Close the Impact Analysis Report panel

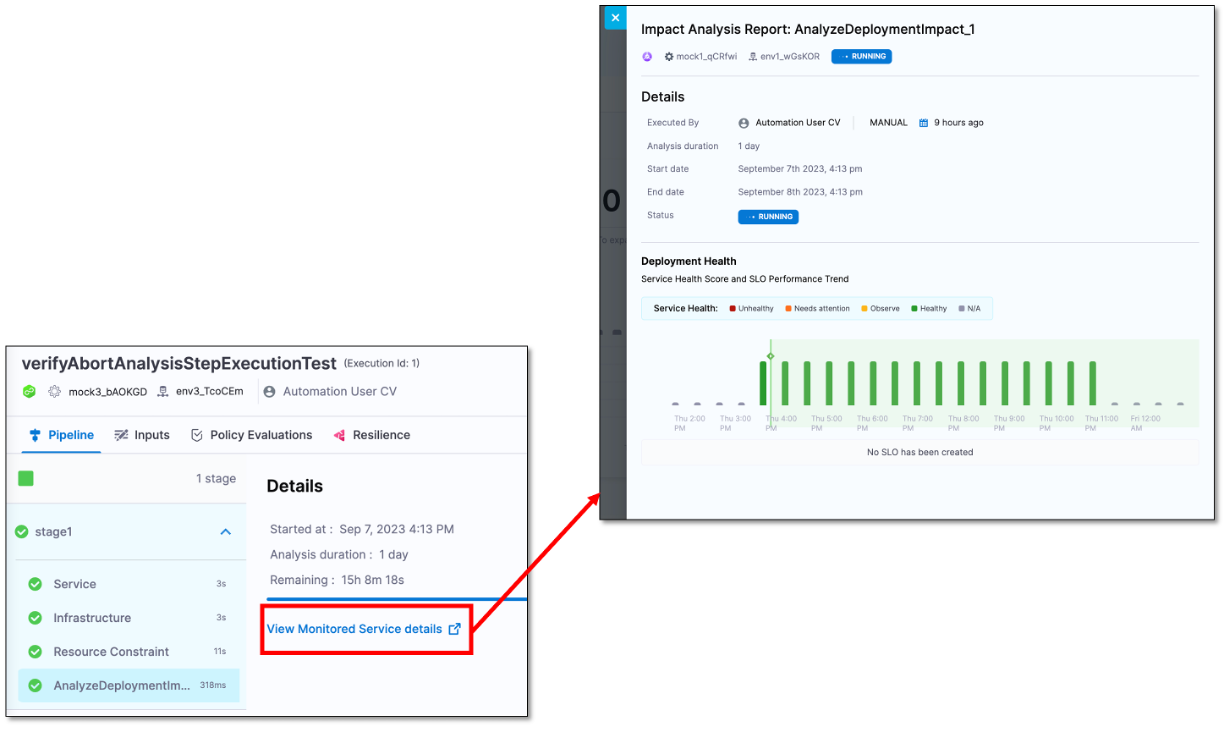coord(614,18)
